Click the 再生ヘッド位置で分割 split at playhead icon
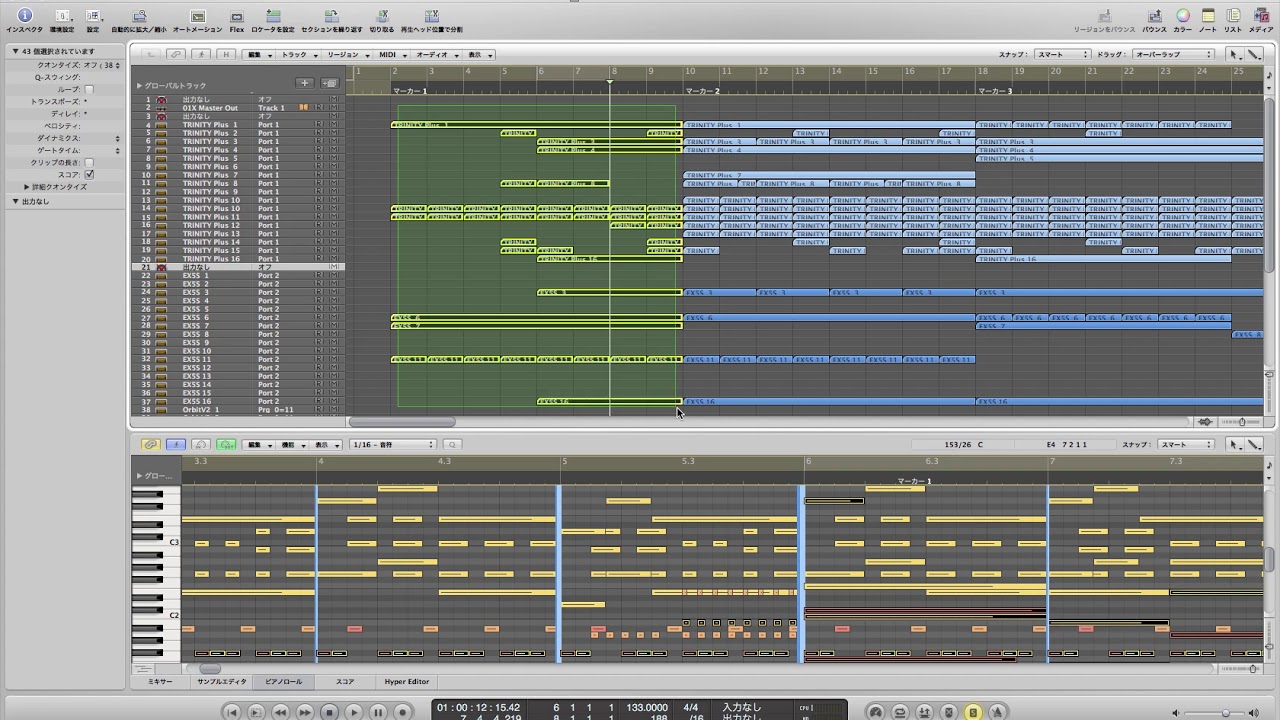This screenshot has width=1280, height=720. pos(431,16)
